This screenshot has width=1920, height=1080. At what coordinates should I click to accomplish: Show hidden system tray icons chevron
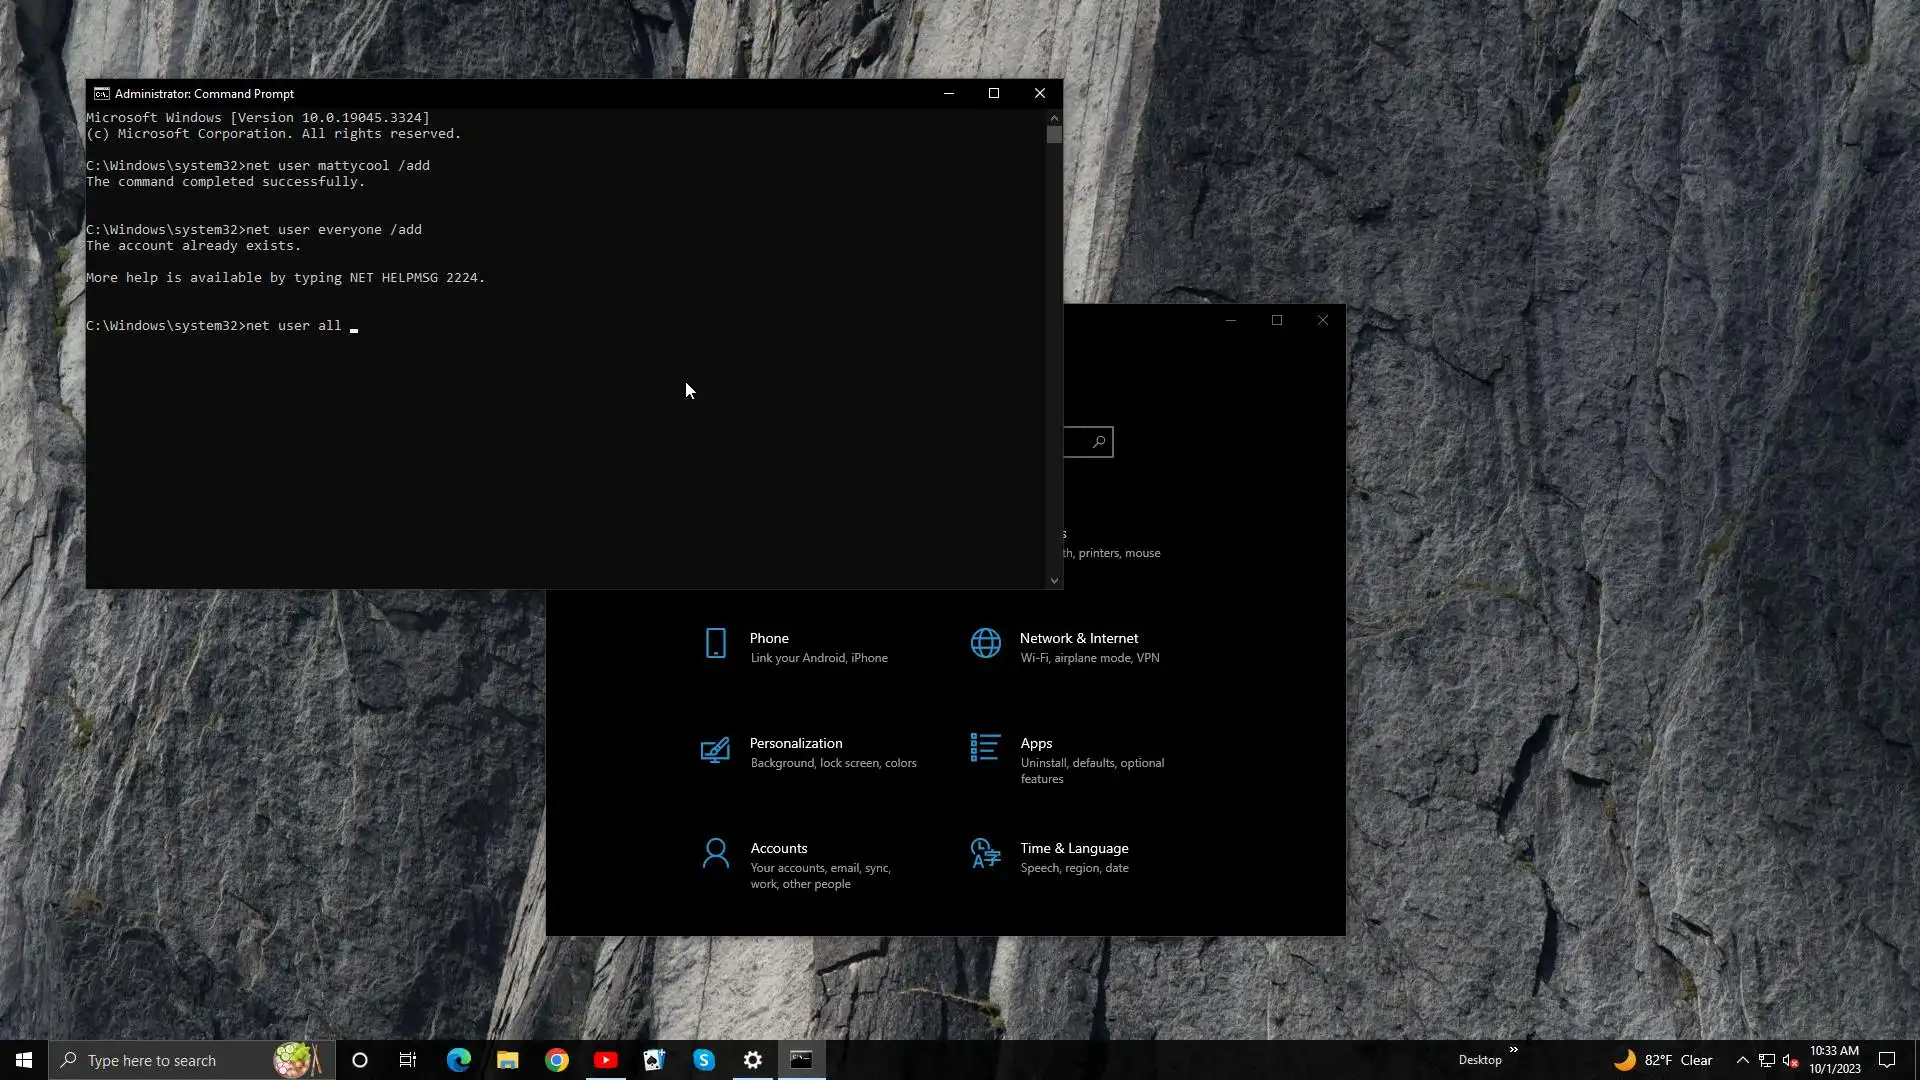coord(1742,1060)
